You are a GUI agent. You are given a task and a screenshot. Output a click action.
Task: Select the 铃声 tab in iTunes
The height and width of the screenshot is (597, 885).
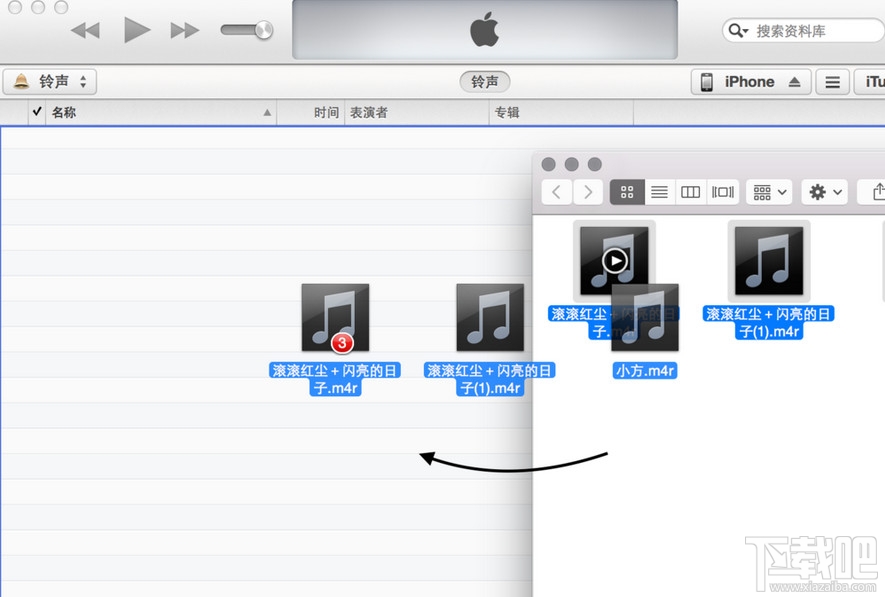(x=484, y=81)
